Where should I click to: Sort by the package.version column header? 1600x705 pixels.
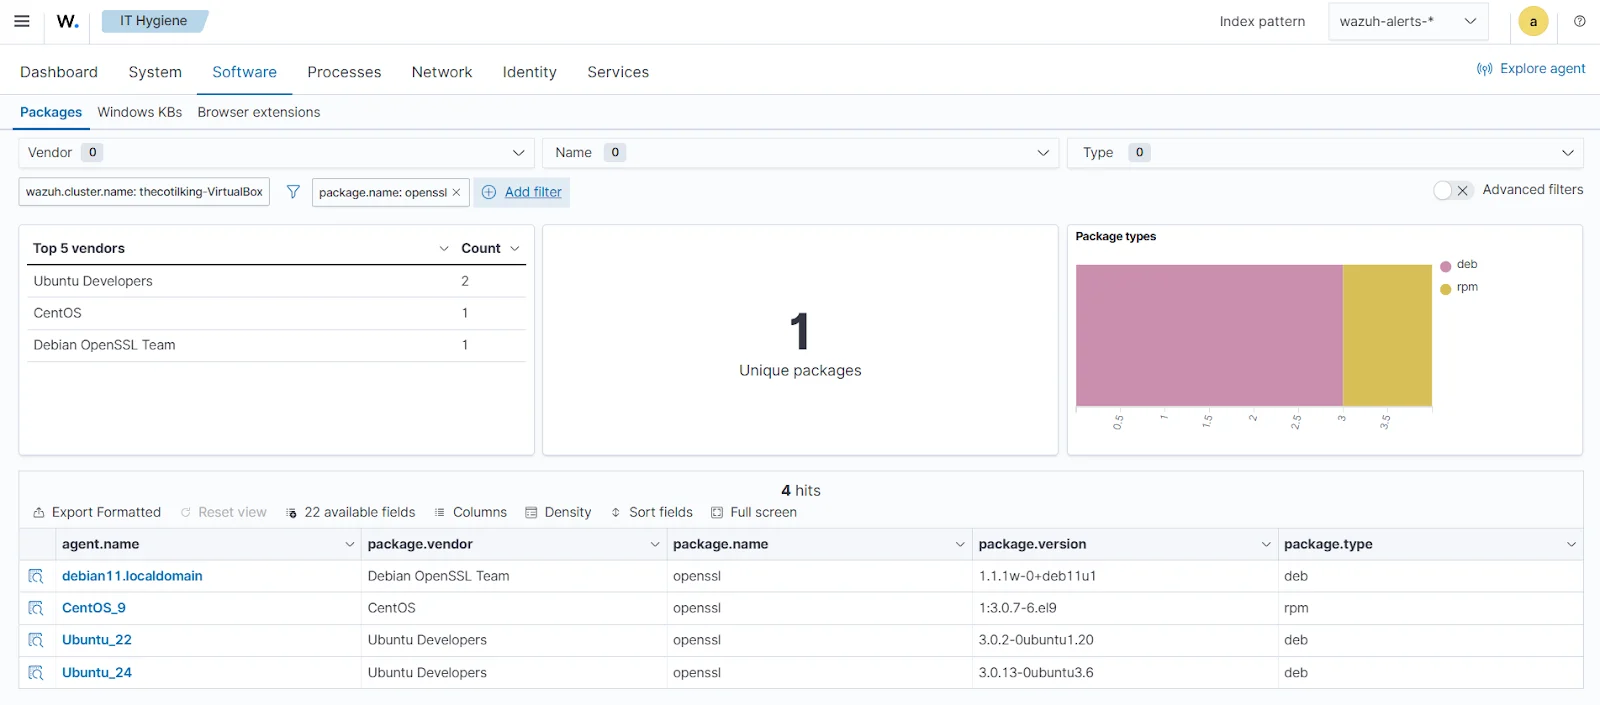(x=1032, y=544)
